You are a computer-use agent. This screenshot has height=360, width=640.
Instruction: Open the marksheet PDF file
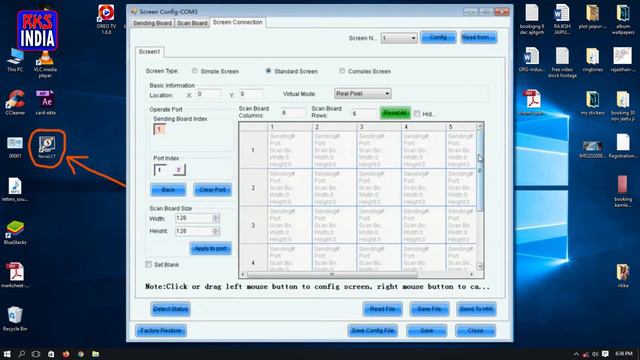[15, 276]
